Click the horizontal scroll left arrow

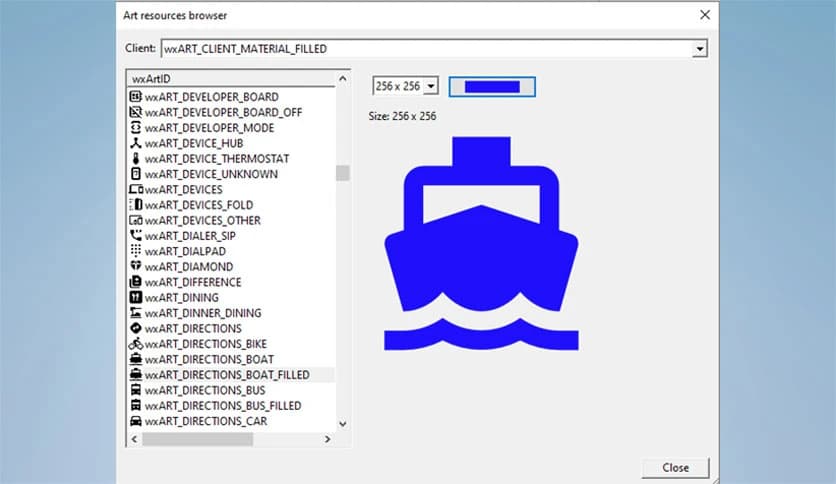pyautogui.click(x=134, y=439)
